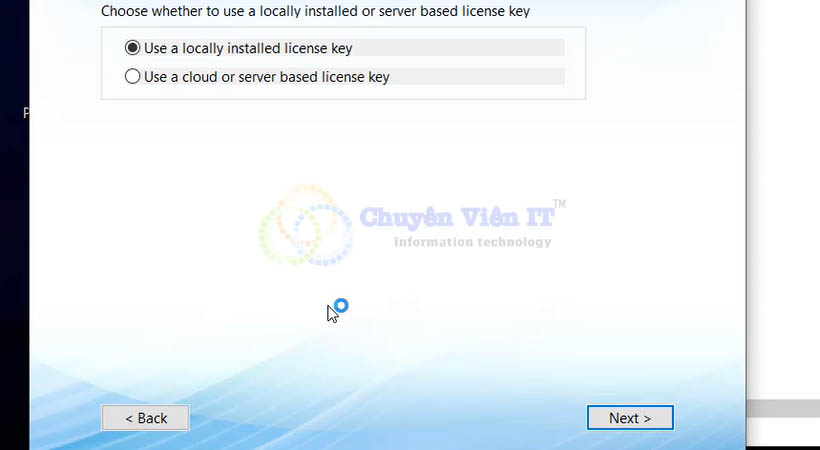Select the locally installed license key radio button
This screenshot has width=820, height=450.
pyautogui.click(x=132, y=48)
